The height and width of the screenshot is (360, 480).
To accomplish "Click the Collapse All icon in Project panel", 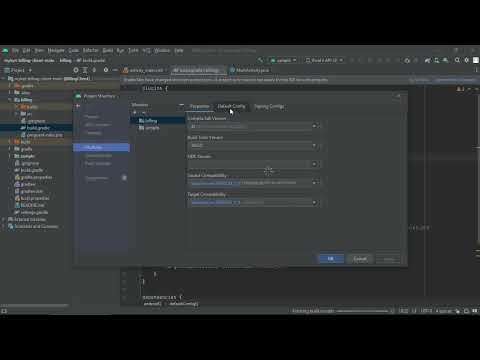I will coord(94,70).
